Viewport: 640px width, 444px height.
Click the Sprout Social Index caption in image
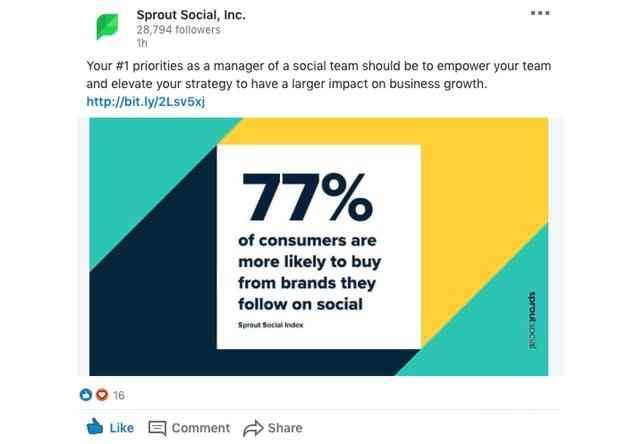pyautogui.click(x=271, y=325)
